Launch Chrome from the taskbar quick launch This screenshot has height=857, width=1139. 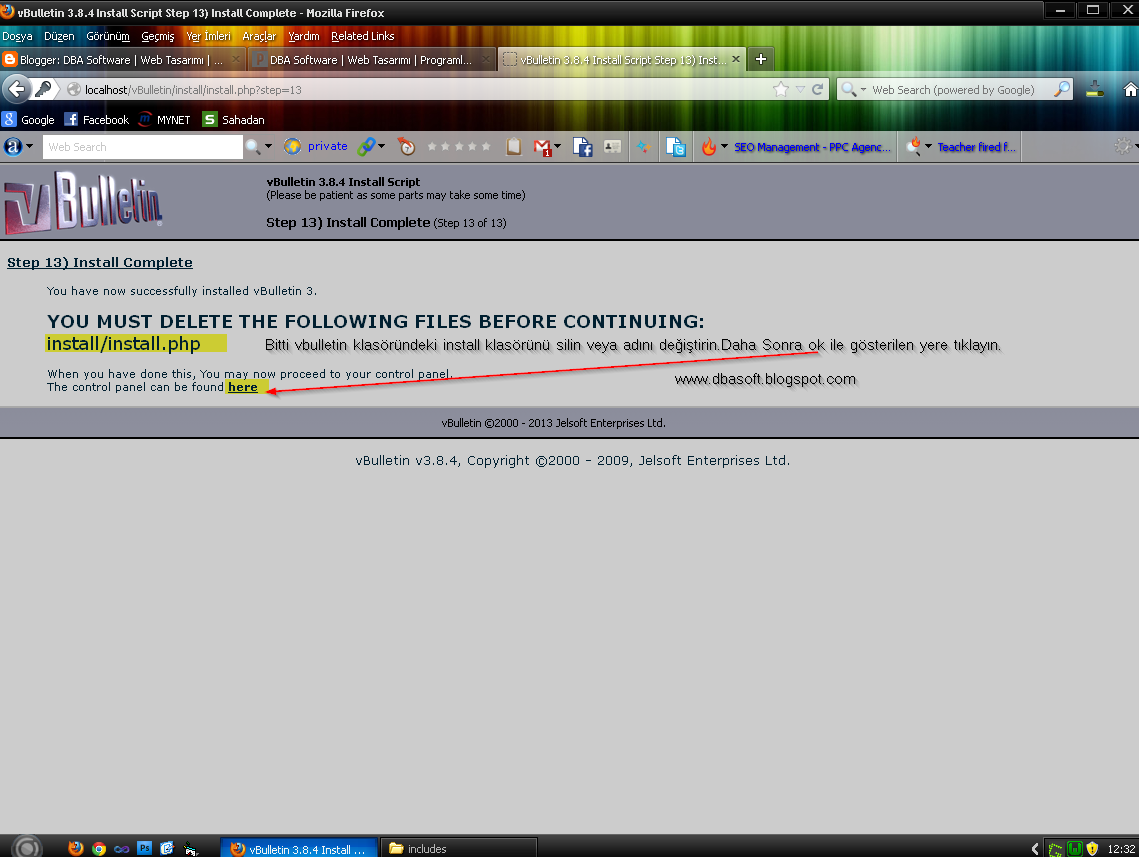point(100,848)
